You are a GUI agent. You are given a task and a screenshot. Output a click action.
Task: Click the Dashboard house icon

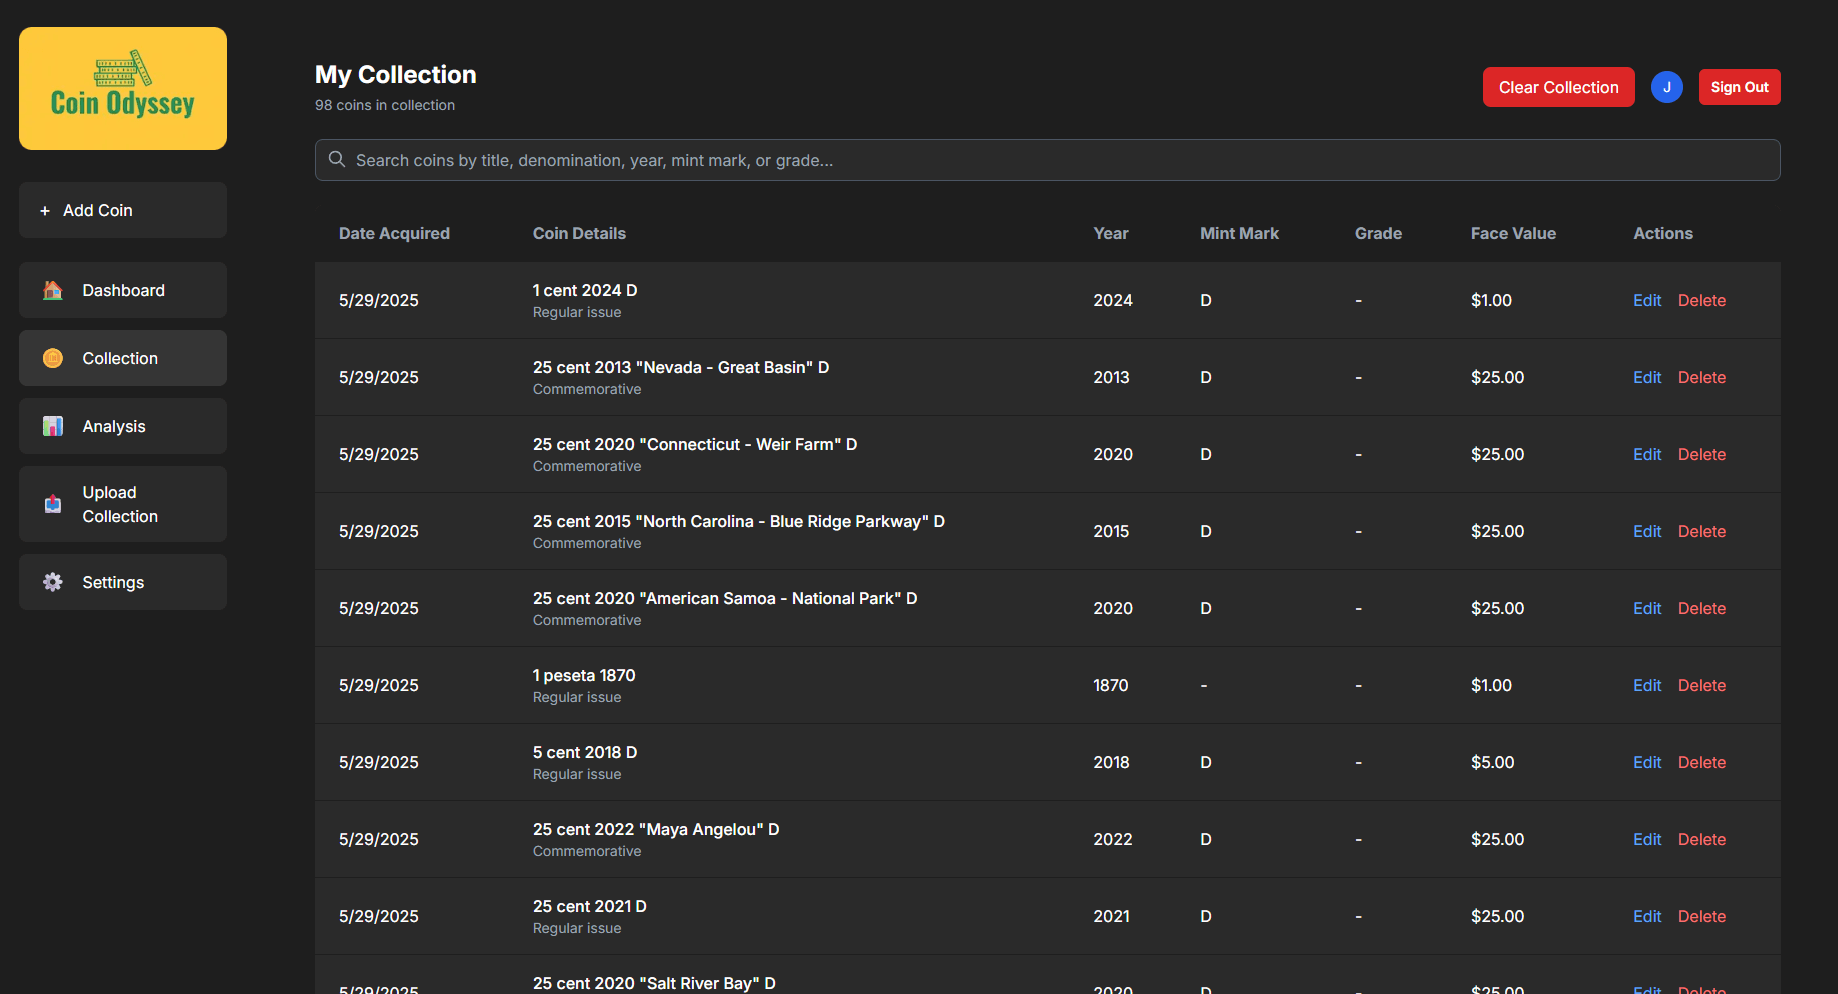(x=51, y=290)
